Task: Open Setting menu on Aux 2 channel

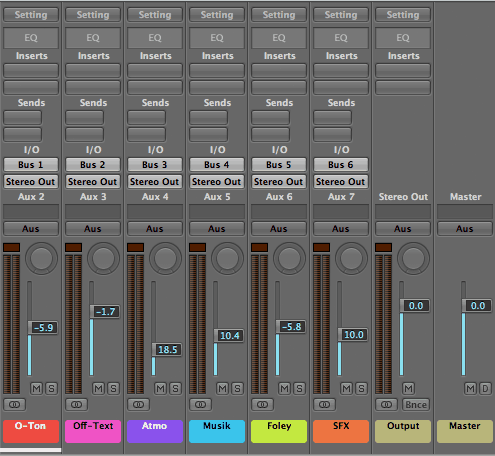Action: (x=31, y=15)
